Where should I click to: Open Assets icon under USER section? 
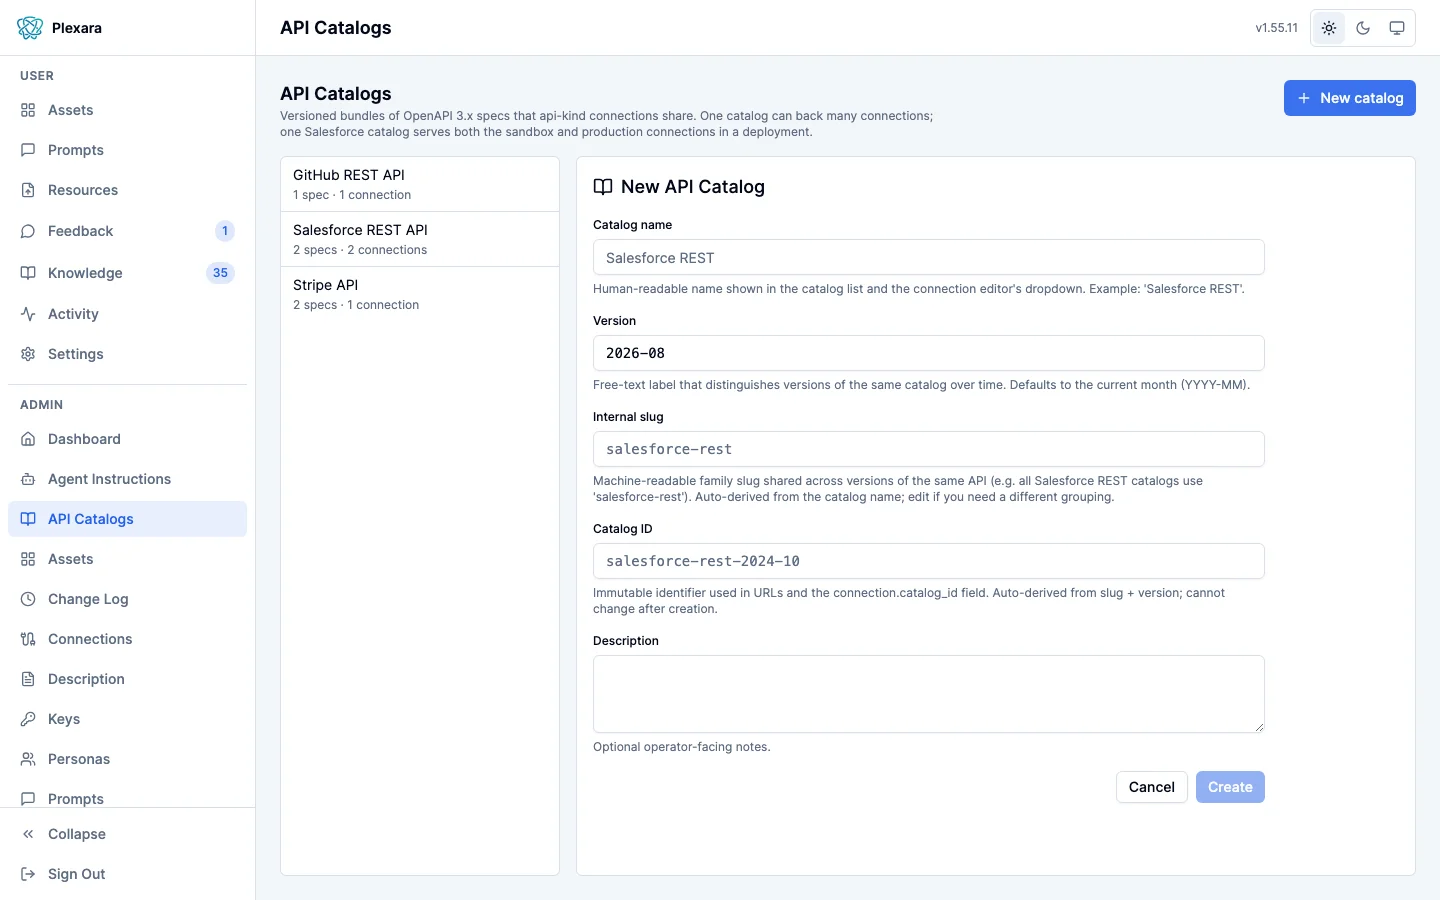tap(28, 110)
